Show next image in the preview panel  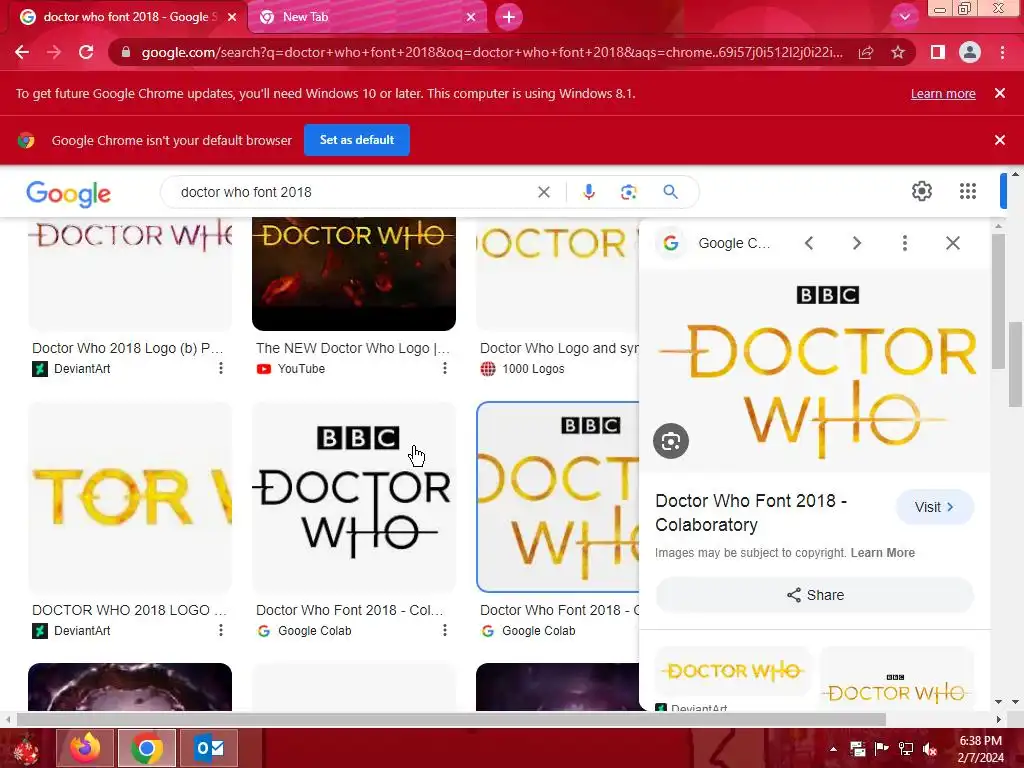coord(857,243)
